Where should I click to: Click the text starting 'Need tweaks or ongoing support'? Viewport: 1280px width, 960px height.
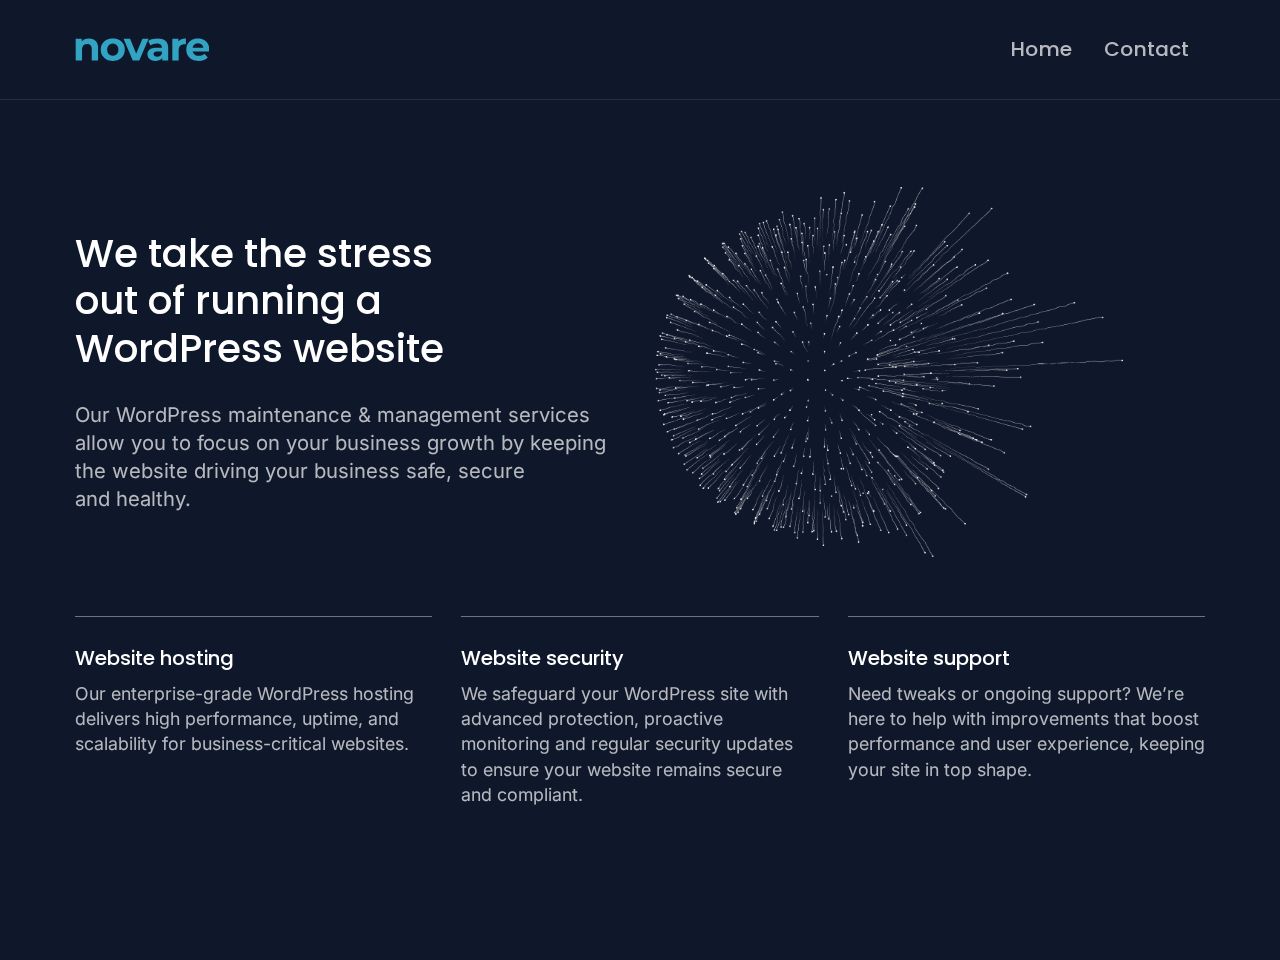1026,732
